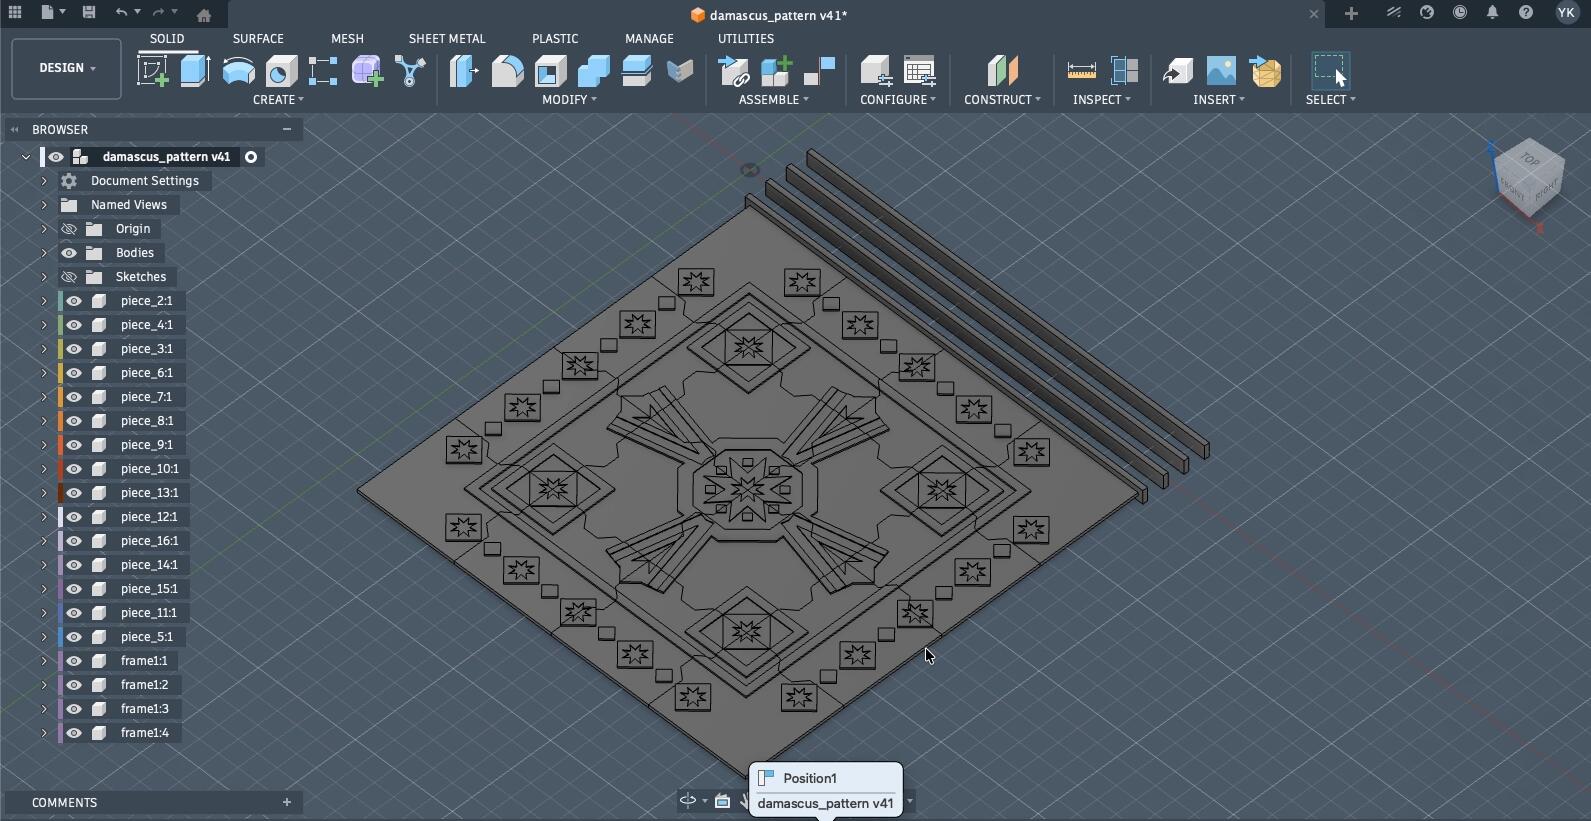
Task: Select the Press Pull tool
Action: pos(464,71)
